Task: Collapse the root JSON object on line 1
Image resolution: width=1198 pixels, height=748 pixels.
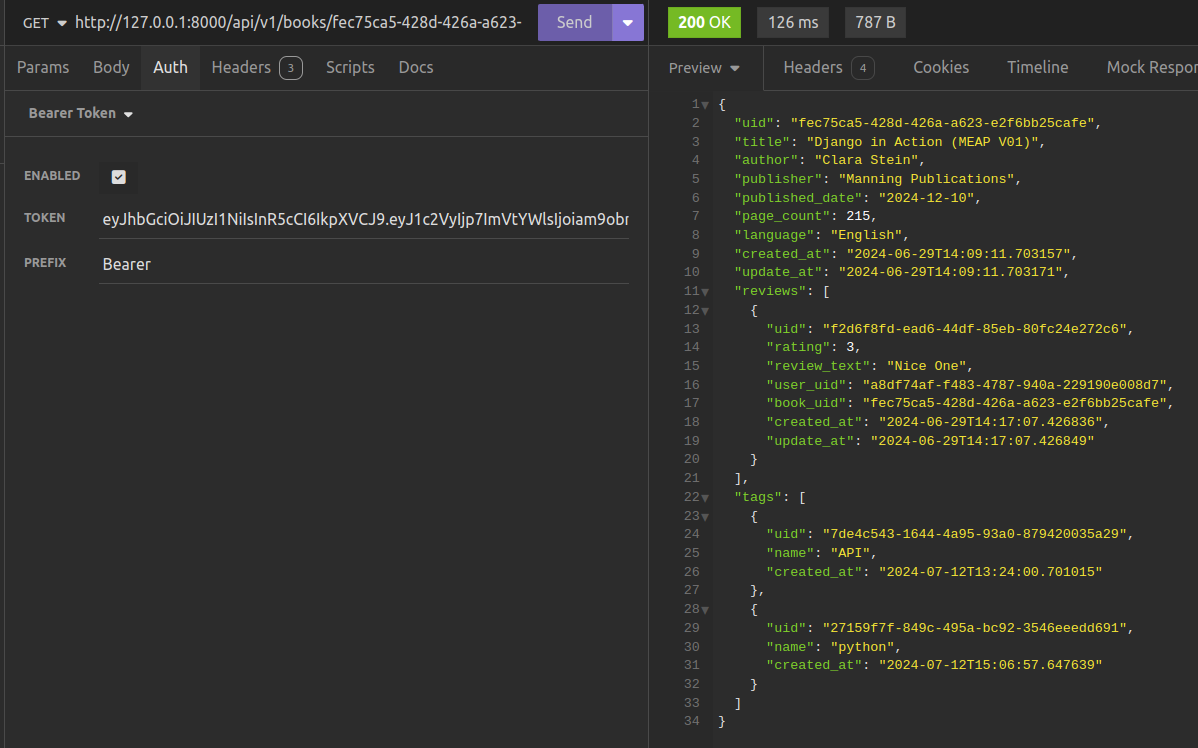Action: tap(705, 105)
